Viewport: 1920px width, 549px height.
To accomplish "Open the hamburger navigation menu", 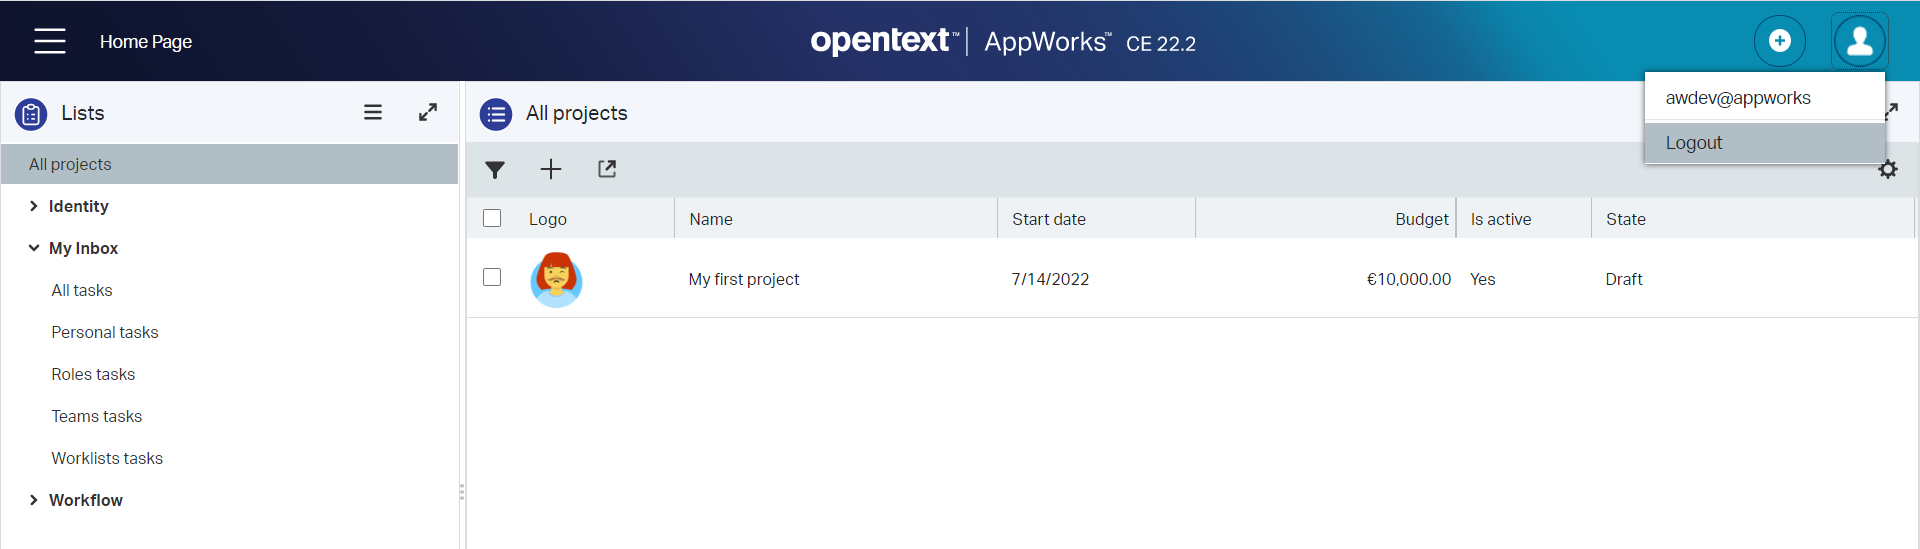I will tap(49, 41).
